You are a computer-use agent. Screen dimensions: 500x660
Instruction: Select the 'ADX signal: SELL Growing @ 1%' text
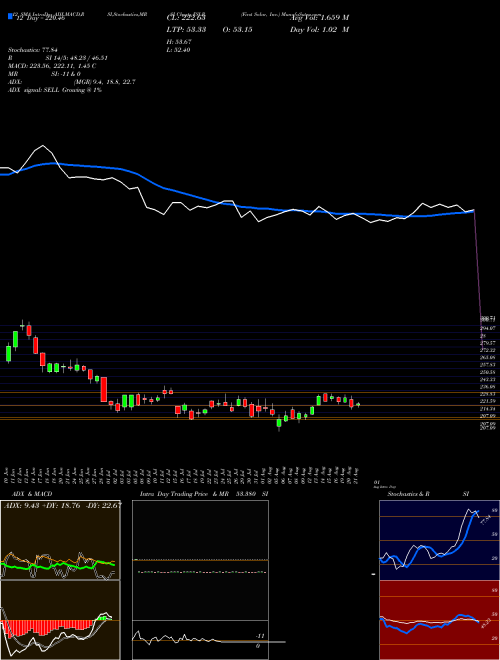tap(55, 90)
